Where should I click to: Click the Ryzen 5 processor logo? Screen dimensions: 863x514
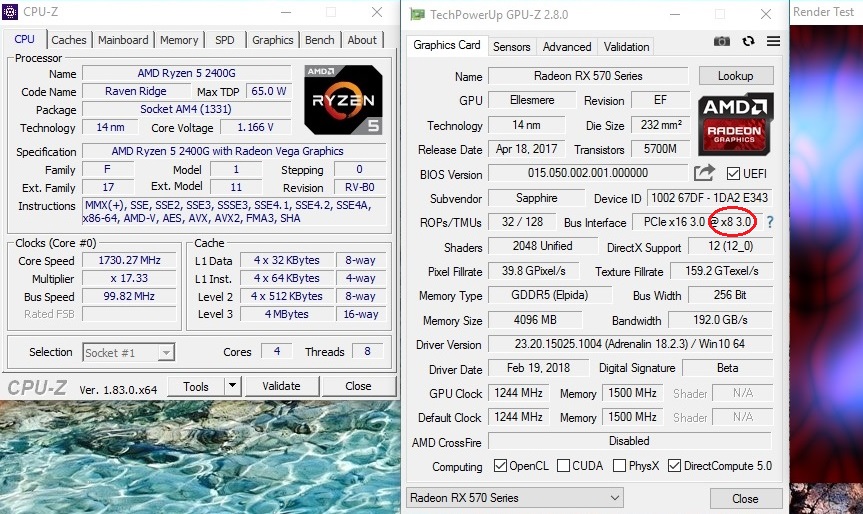tap(343, 100)
